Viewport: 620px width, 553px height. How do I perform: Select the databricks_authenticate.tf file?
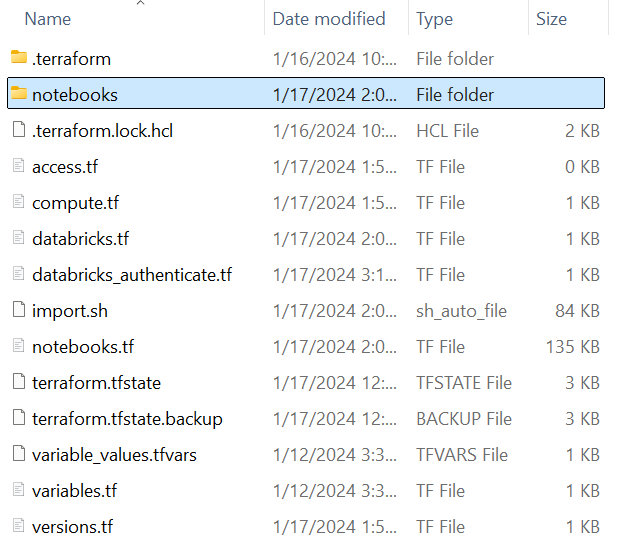coord(131,275)
